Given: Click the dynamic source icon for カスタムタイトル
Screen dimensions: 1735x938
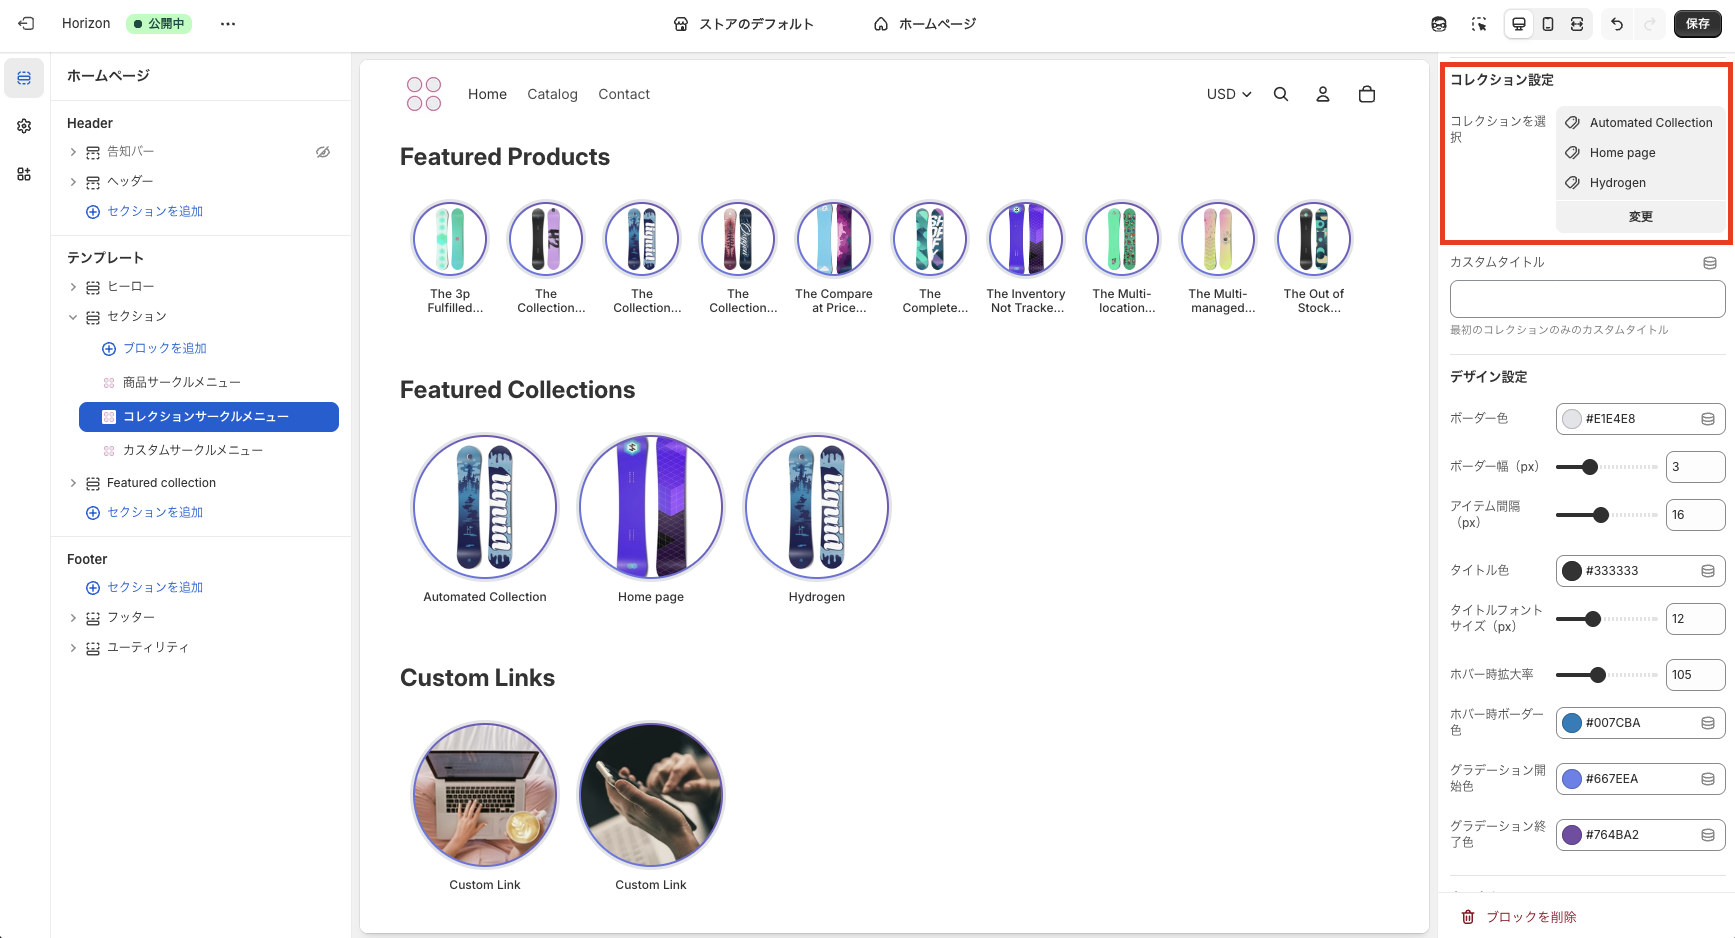Looking at the screenshot, I should point(1710,263).
